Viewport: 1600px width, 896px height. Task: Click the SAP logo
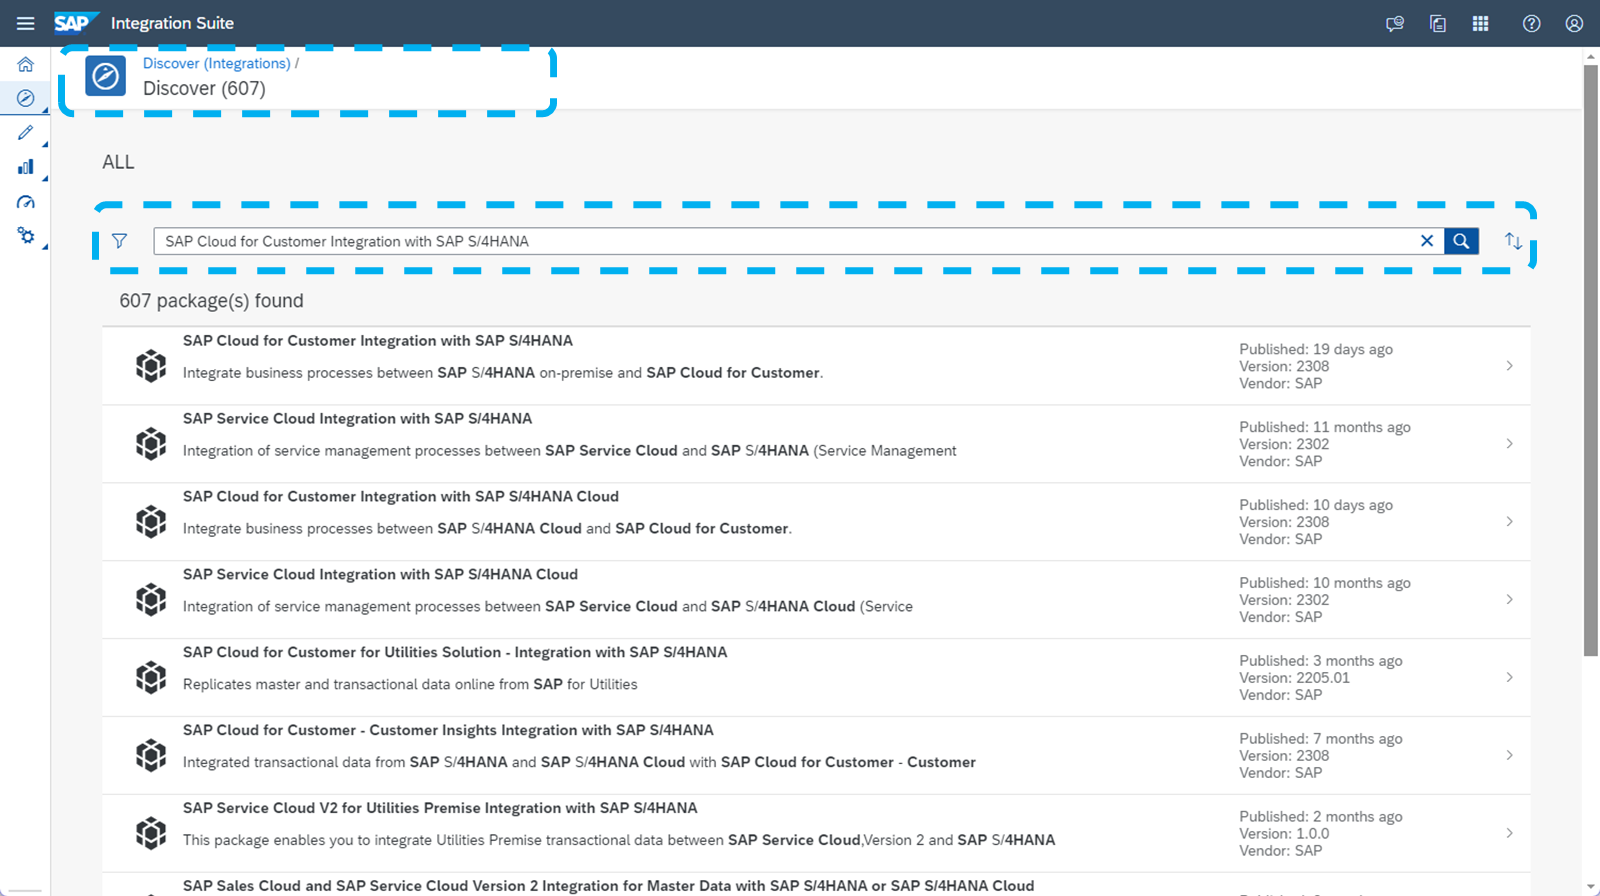tap(76, 23)
